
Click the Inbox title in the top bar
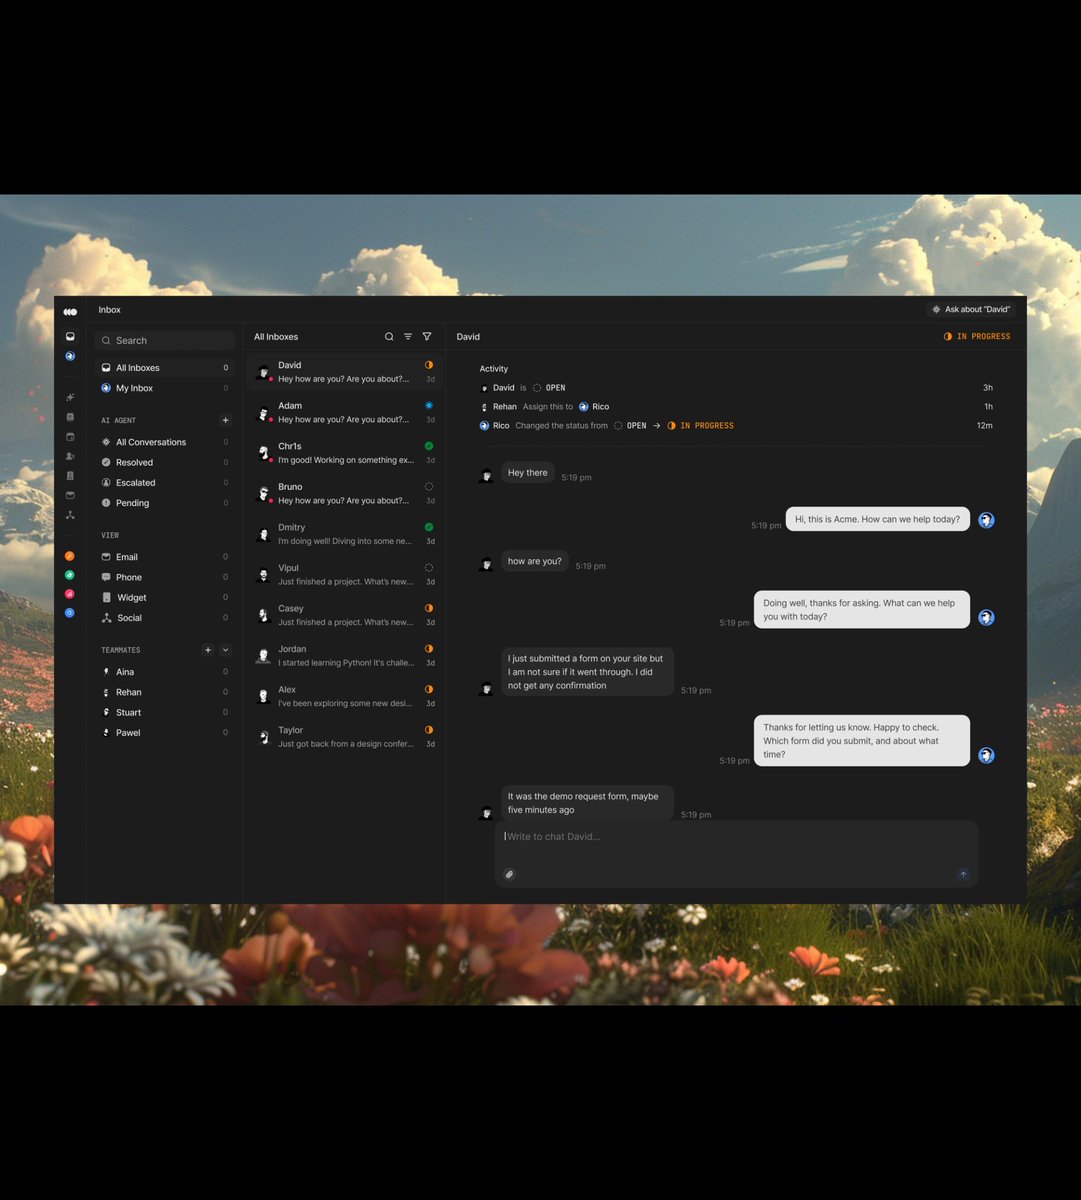(110, 310)
